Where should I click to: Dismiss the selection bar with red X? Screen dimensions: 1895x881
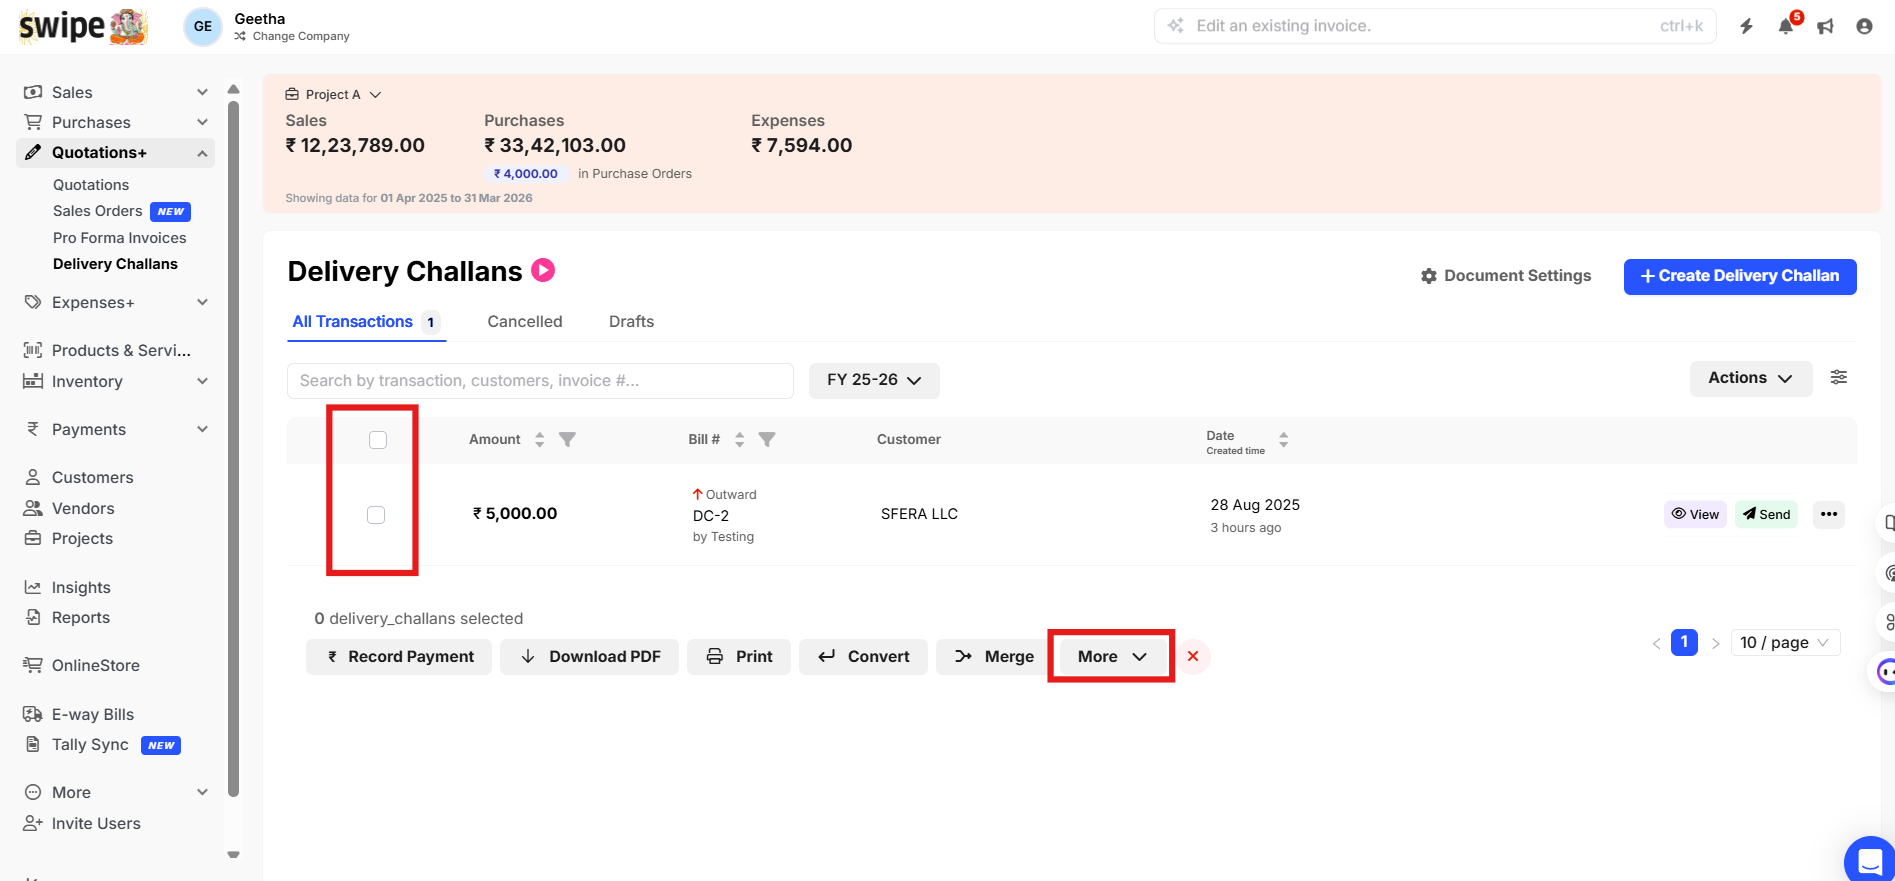click(x=1192, y=656)
